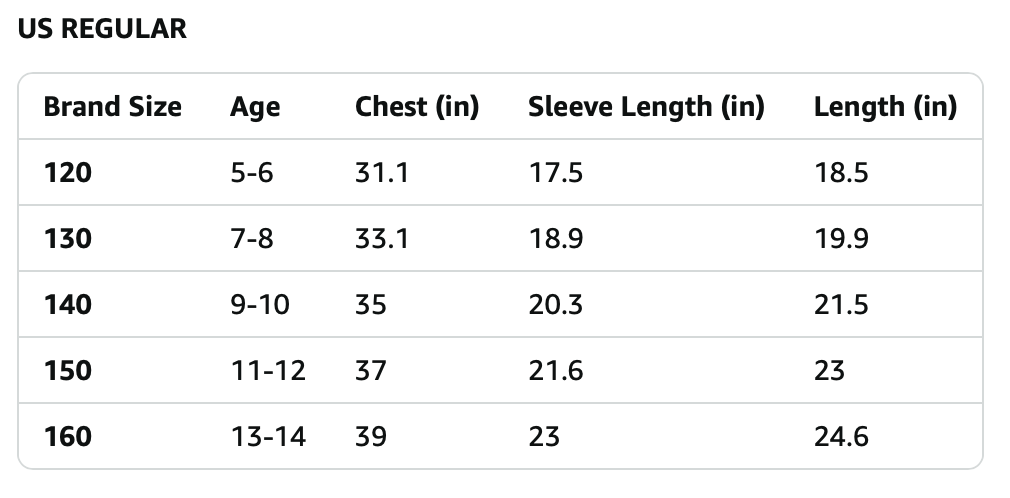Select the age 9-10 cell
Image resolution: width=1010 pixels, height=498 pixels.
pyautogui.click(x=260, y=304)
